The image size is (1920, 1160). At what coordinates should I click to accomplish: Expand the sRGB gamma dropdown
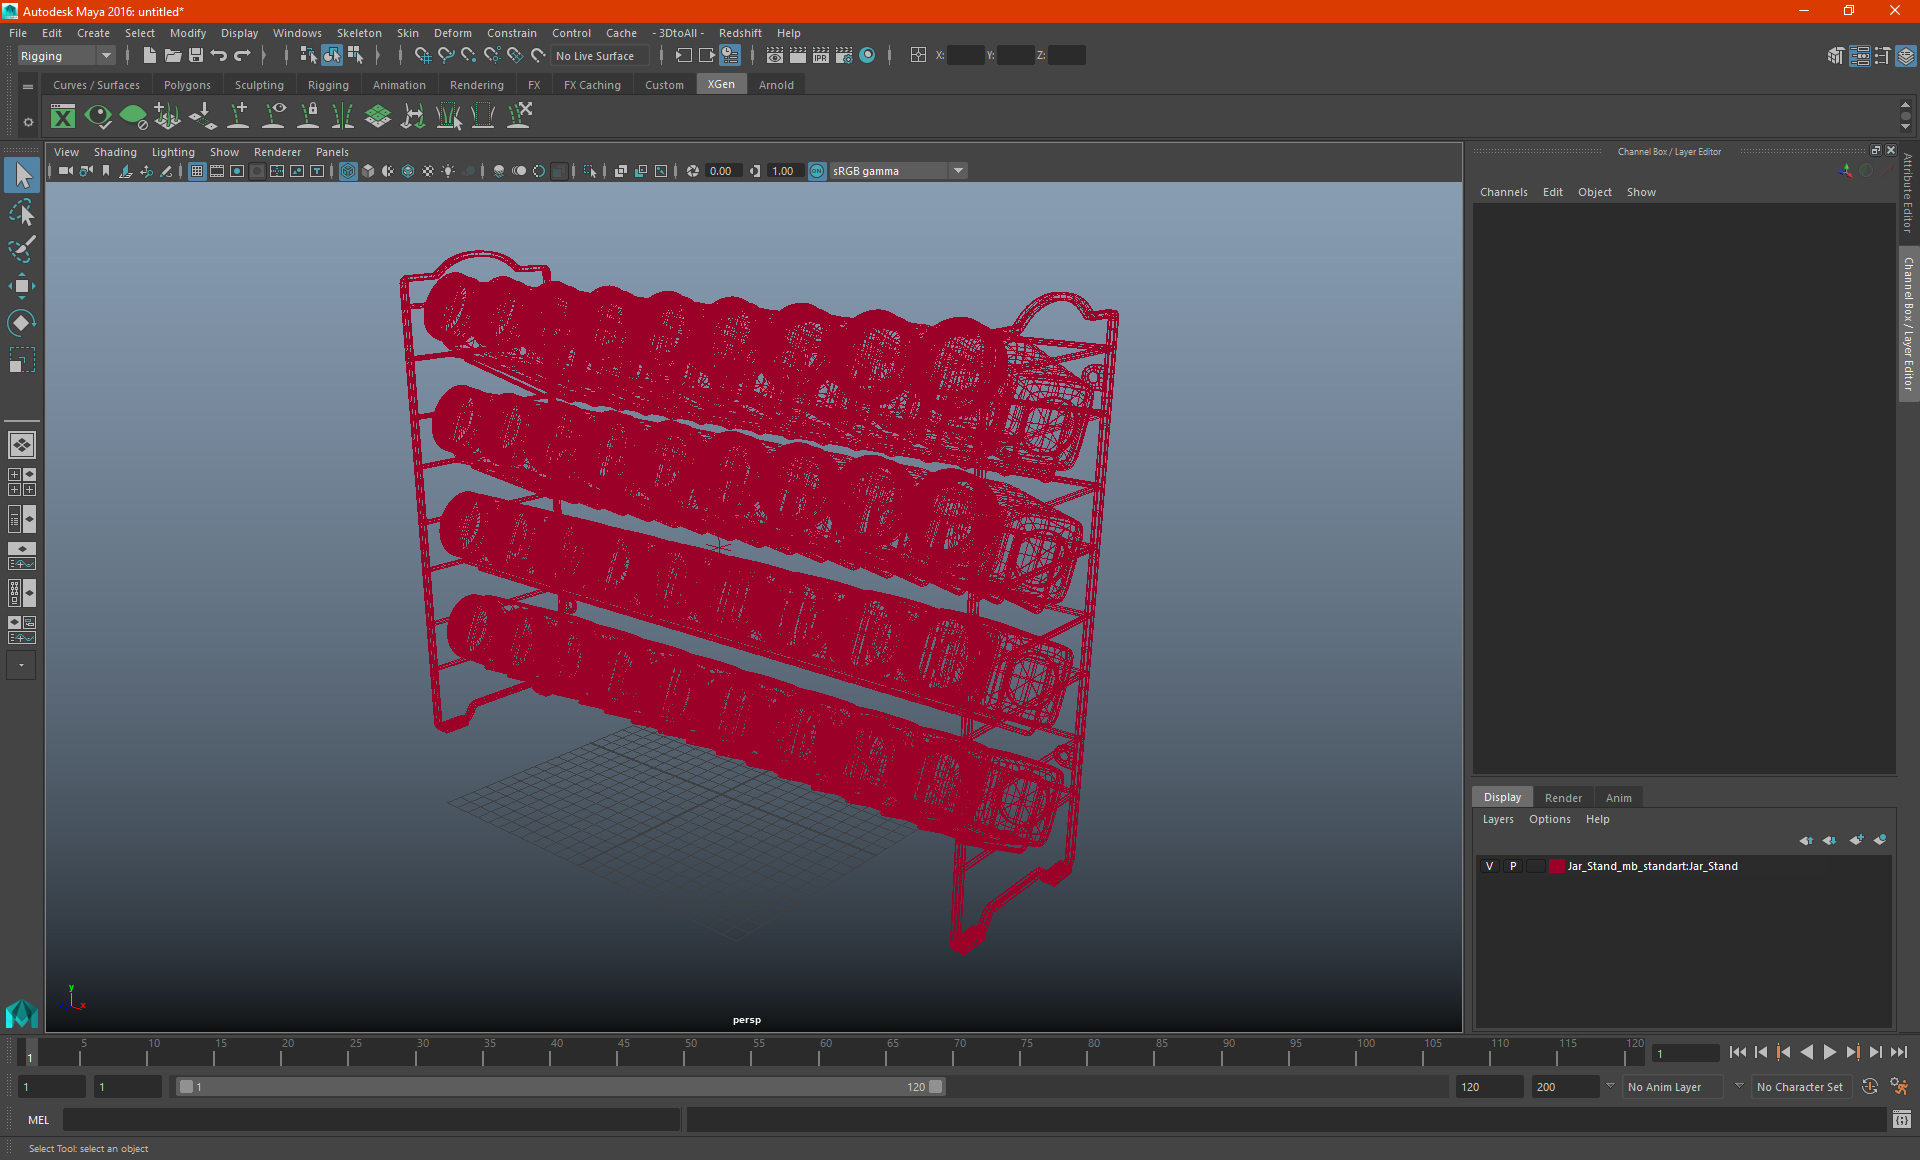[960, 170]
